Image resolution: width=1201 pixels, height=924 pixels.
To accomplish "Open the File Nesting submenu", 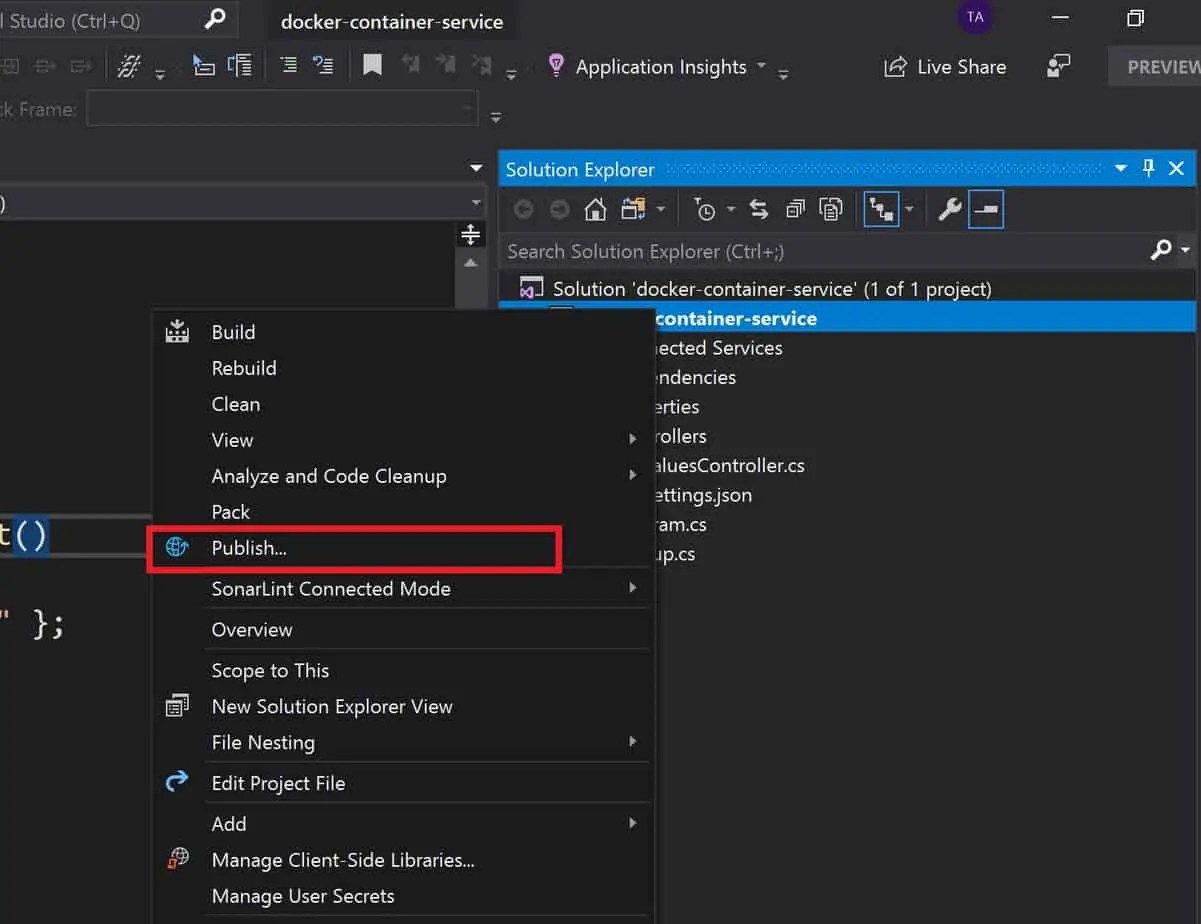I will [401, 743].
